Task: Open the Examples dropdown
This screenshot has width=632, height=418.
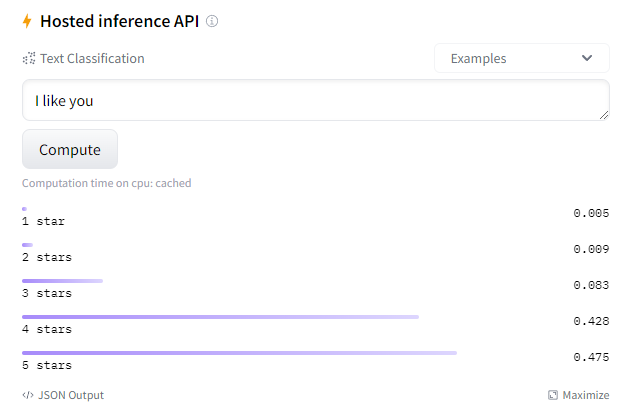Action: point(521,58)
